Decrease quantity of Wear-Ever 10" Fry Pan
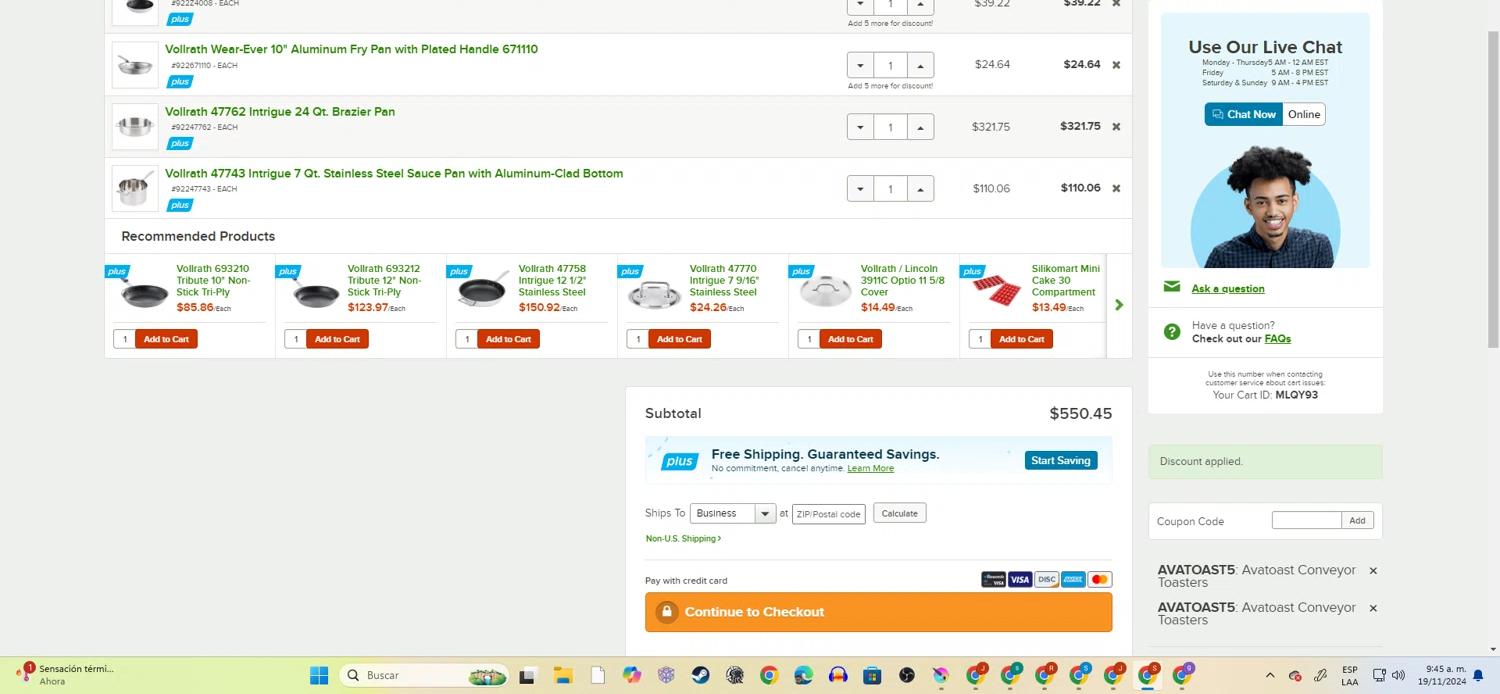The image size is (1500, 694). (860, 65)
